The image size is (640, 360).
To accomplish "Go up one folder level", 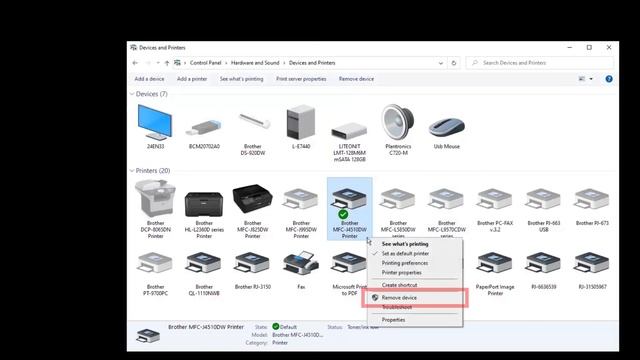I will 167,63.
